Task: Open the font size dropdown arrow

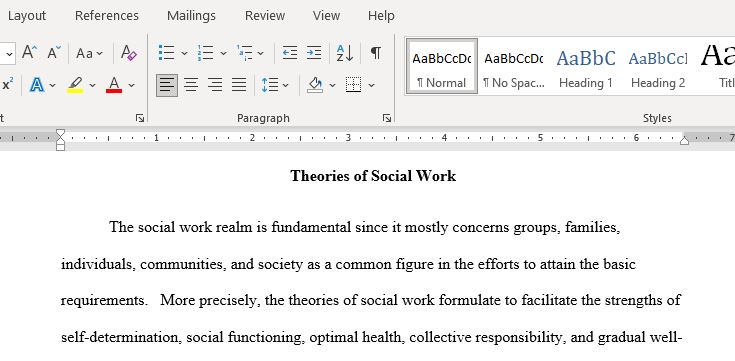Action: 9,53
